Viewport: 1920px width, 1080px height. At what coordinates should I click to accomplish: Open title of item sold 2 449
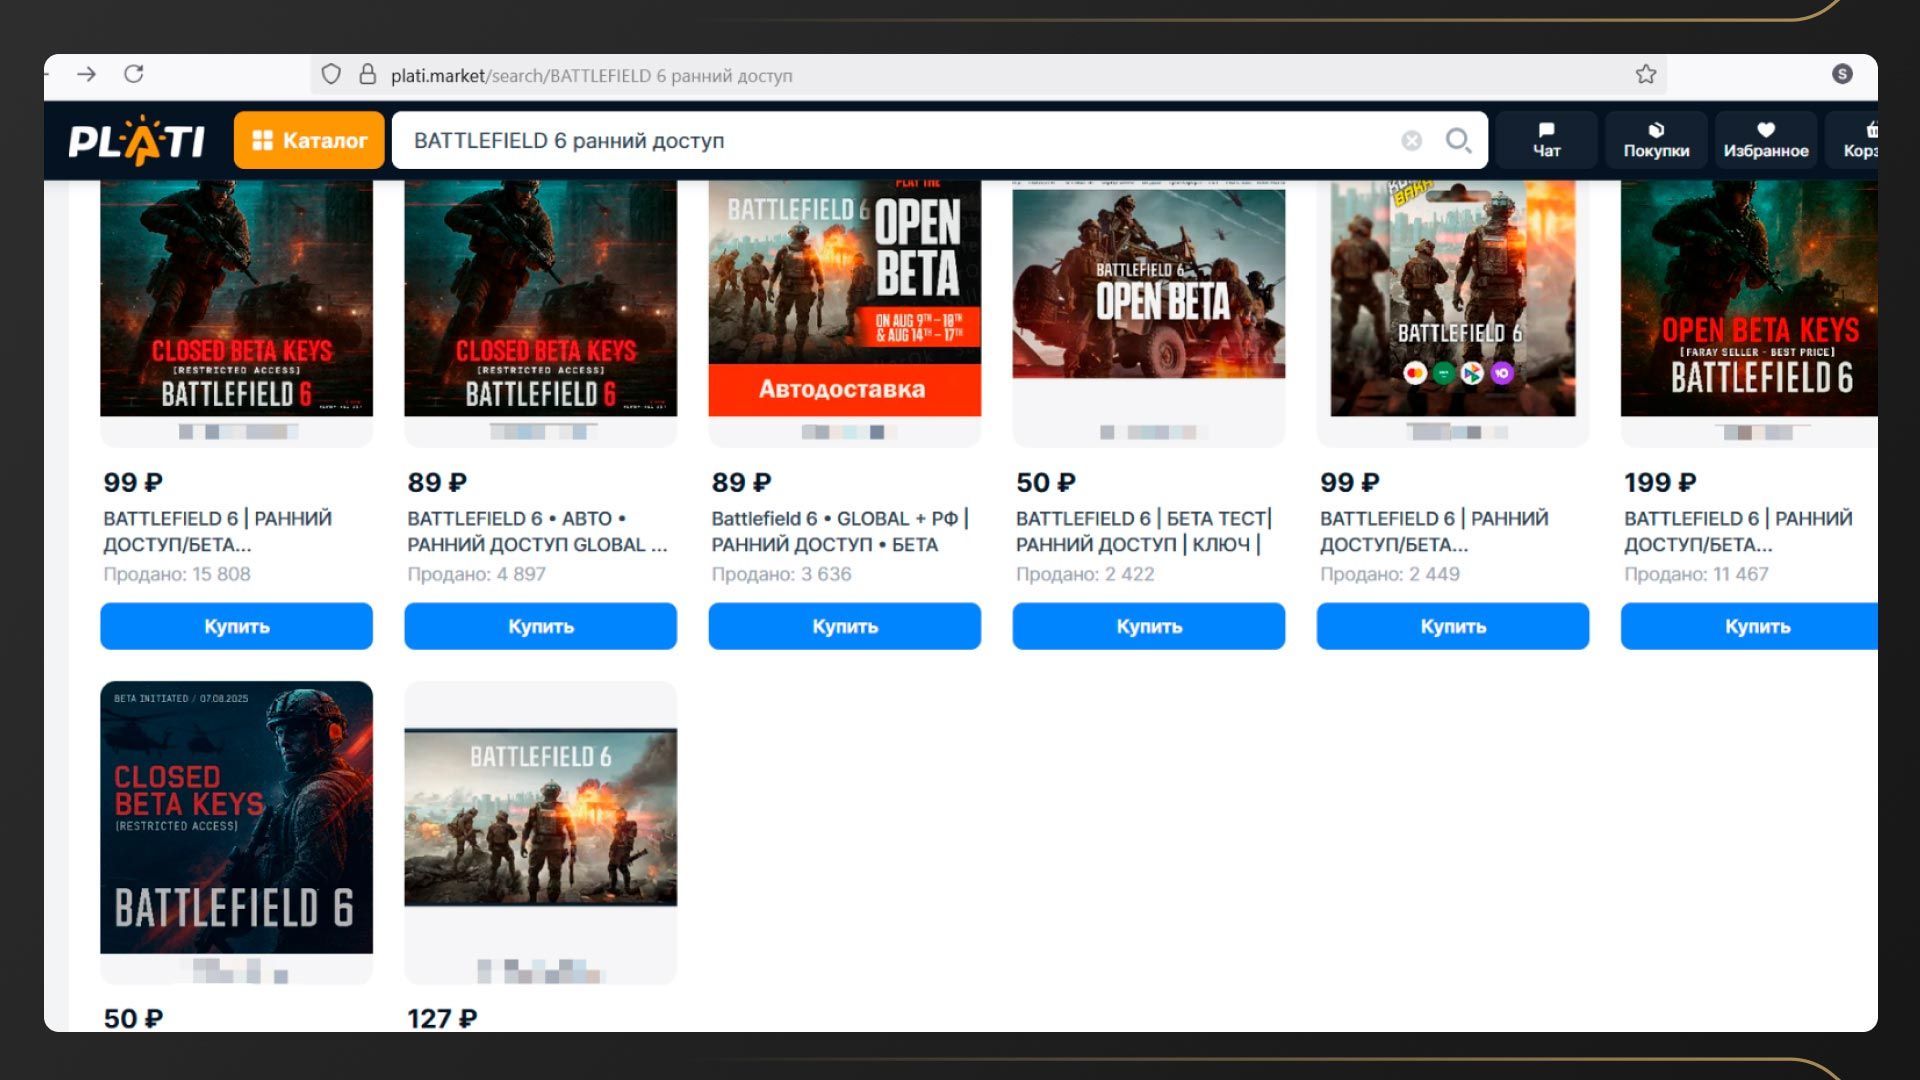coord(1434,531)
